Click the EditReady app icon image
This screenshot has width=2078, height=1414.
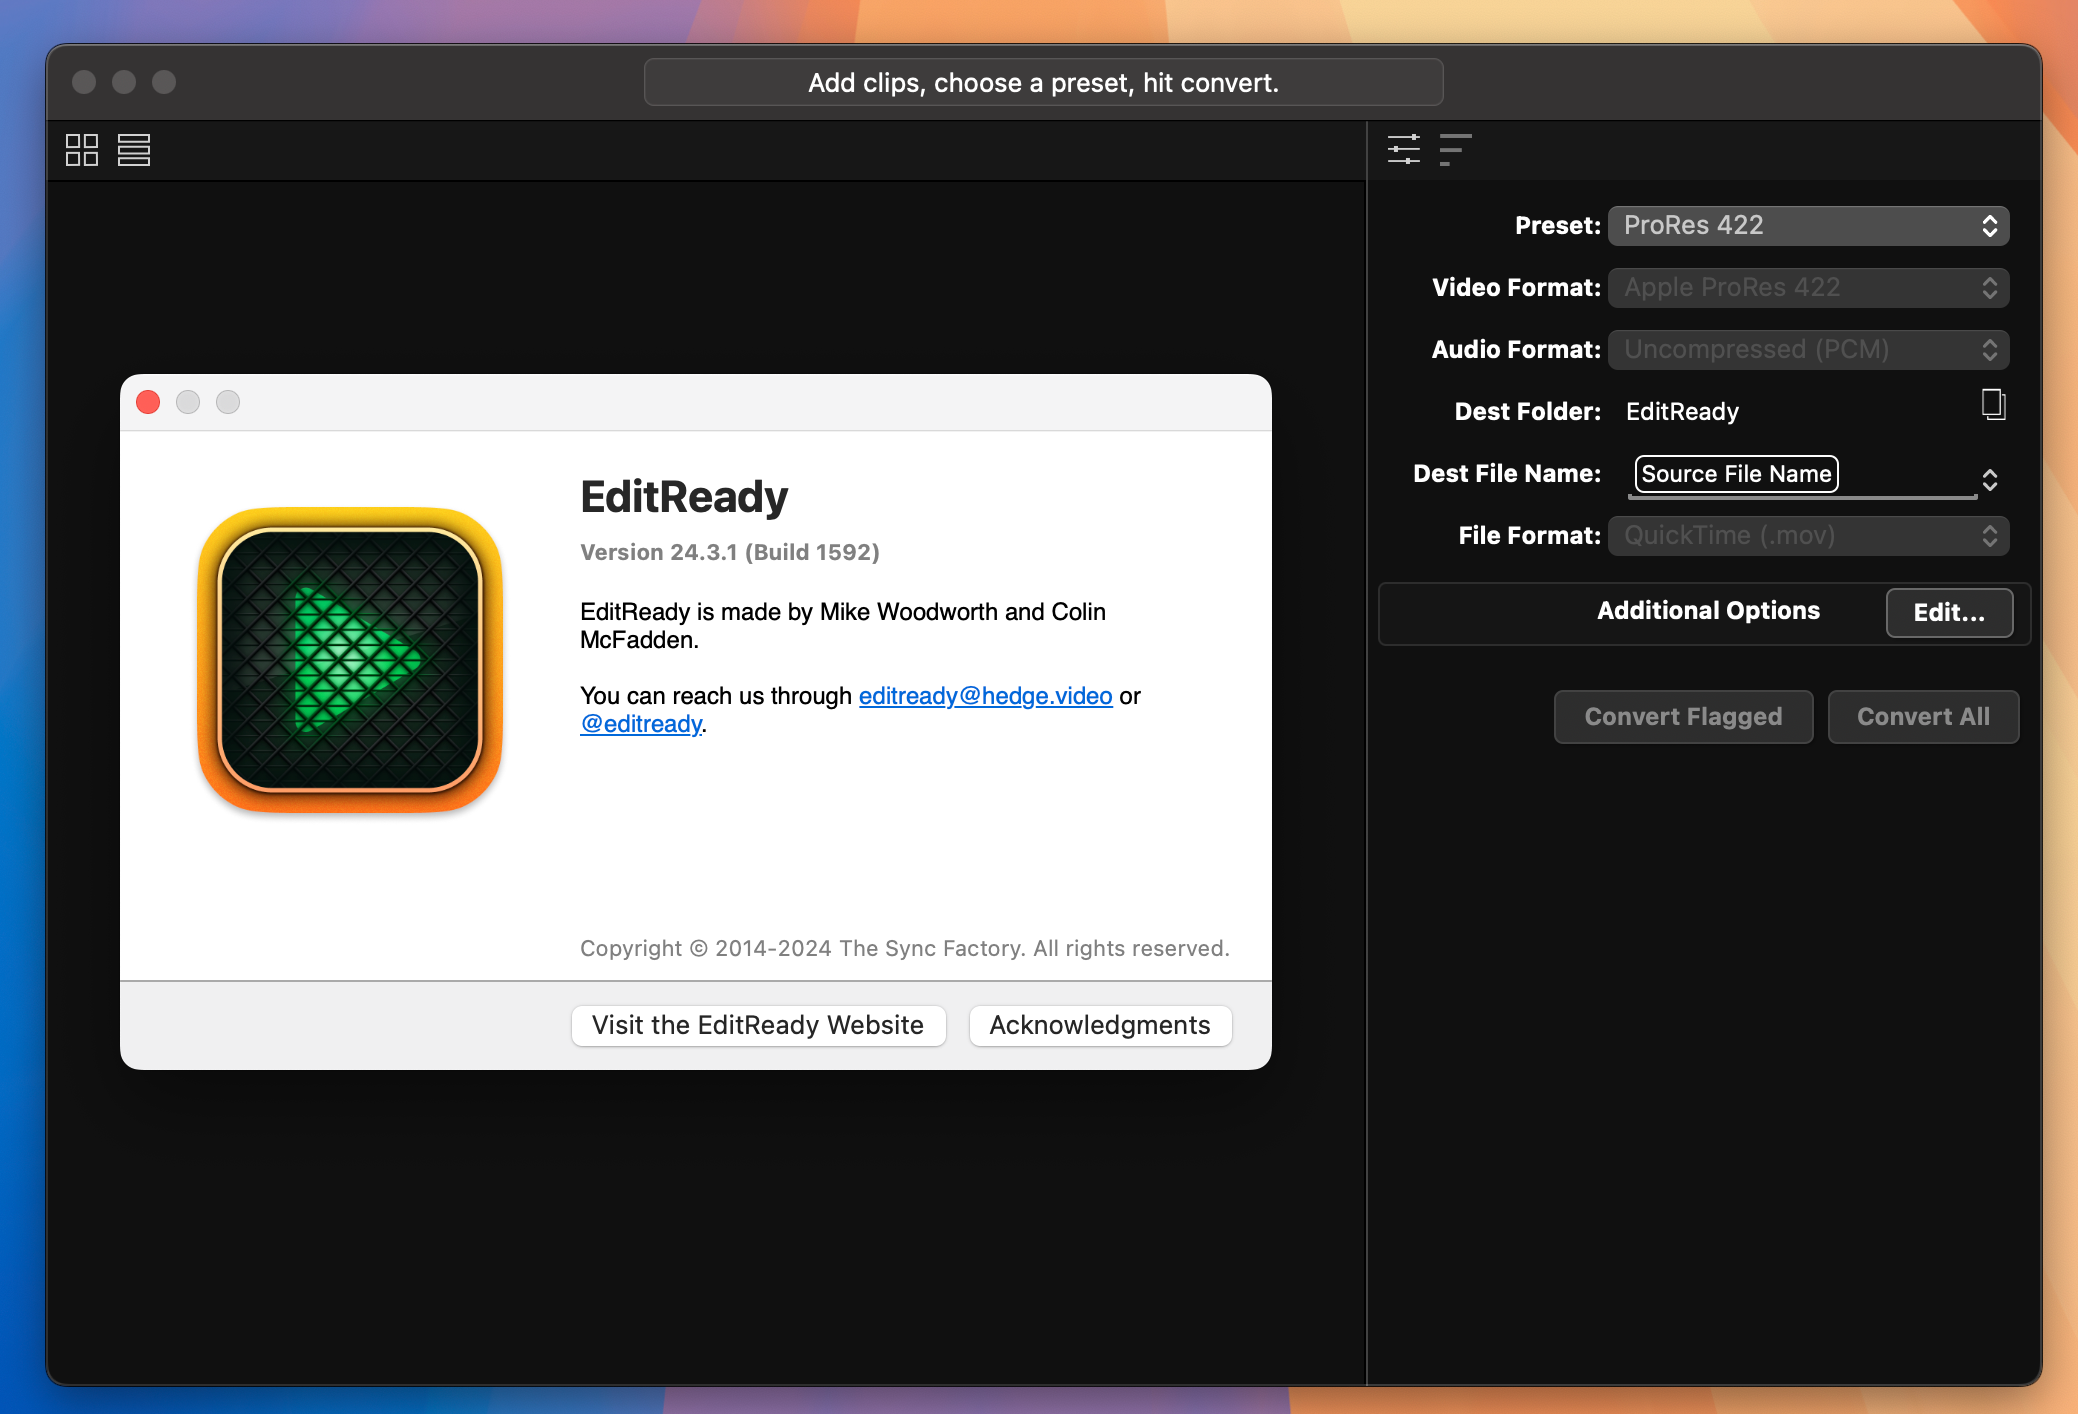[x=350, y=660]
